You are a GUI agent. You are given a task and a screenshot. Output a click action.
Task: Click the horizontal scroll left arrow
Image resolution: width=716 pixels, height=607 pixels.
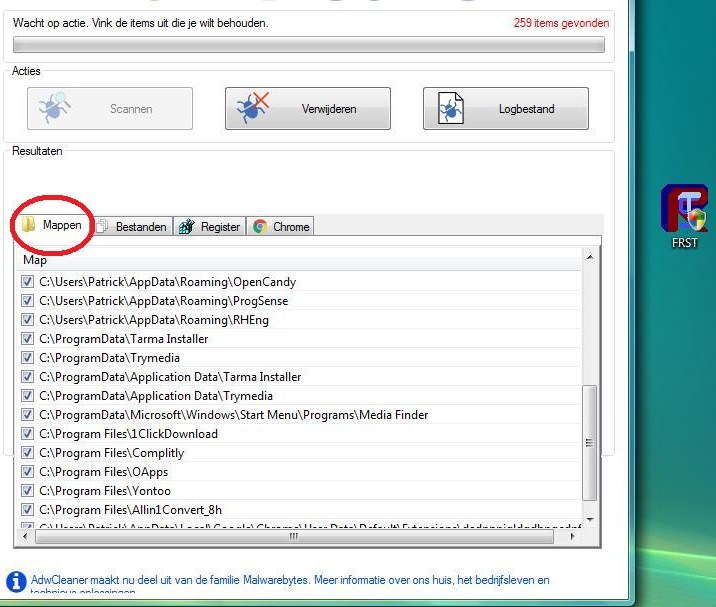[25, 536]
